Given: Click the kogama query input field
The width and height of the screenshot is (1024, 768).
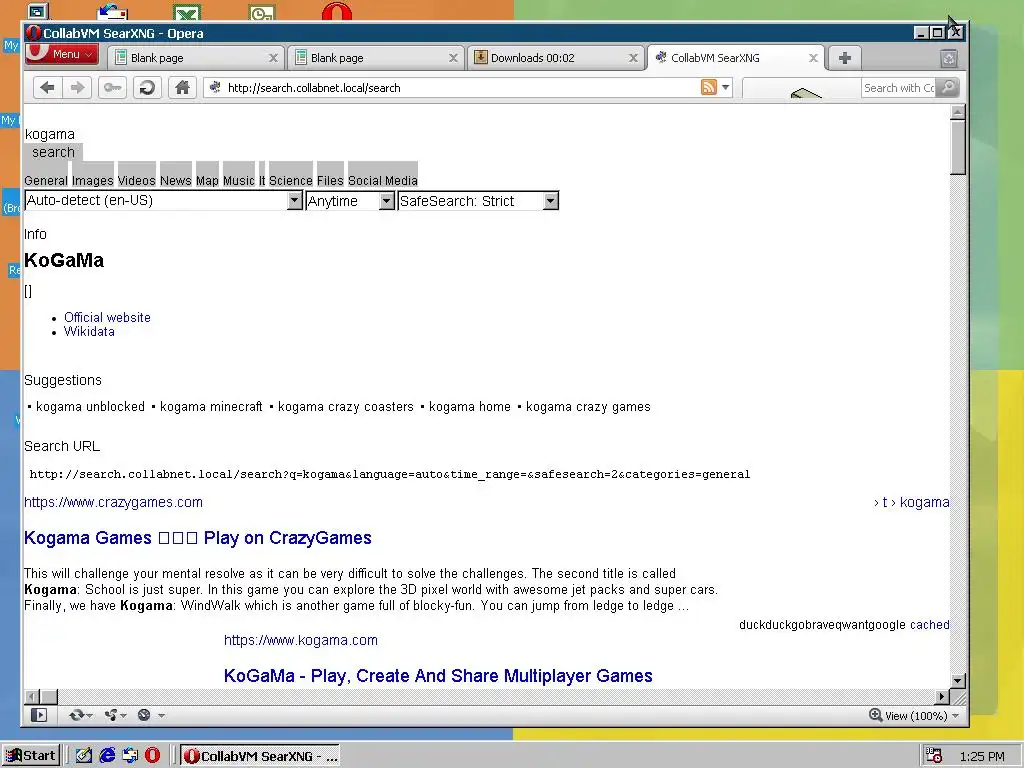Looking at the screenshot, I should (50, 135).
